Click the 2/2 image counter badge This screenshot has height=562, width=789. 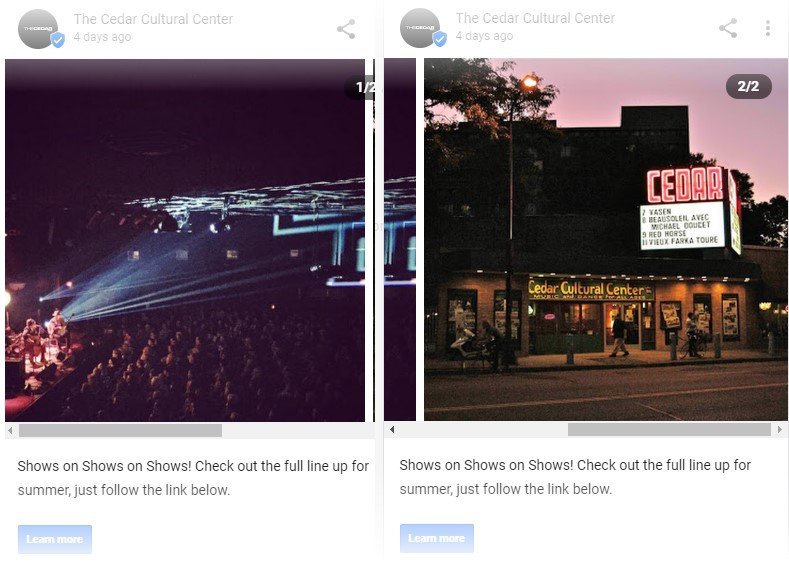click(x=748, y=87)
